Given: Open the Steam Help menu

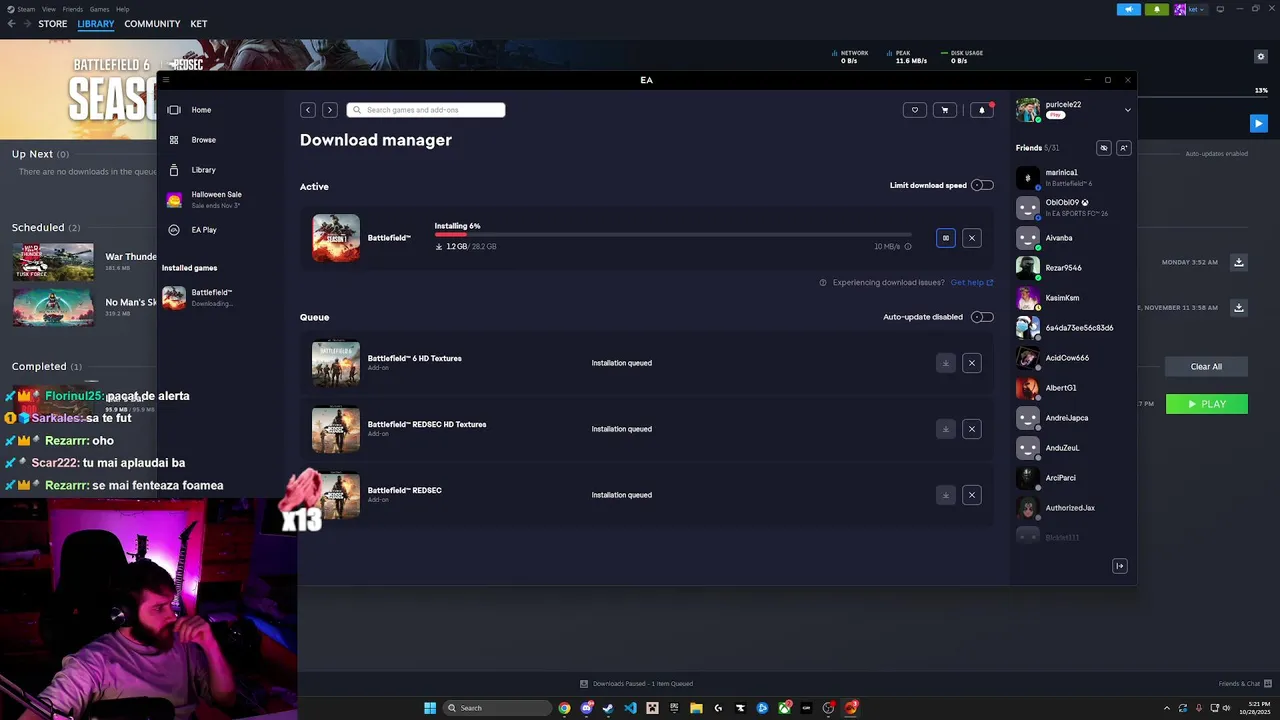Looking at the screenshot, I should click(122, 9).
